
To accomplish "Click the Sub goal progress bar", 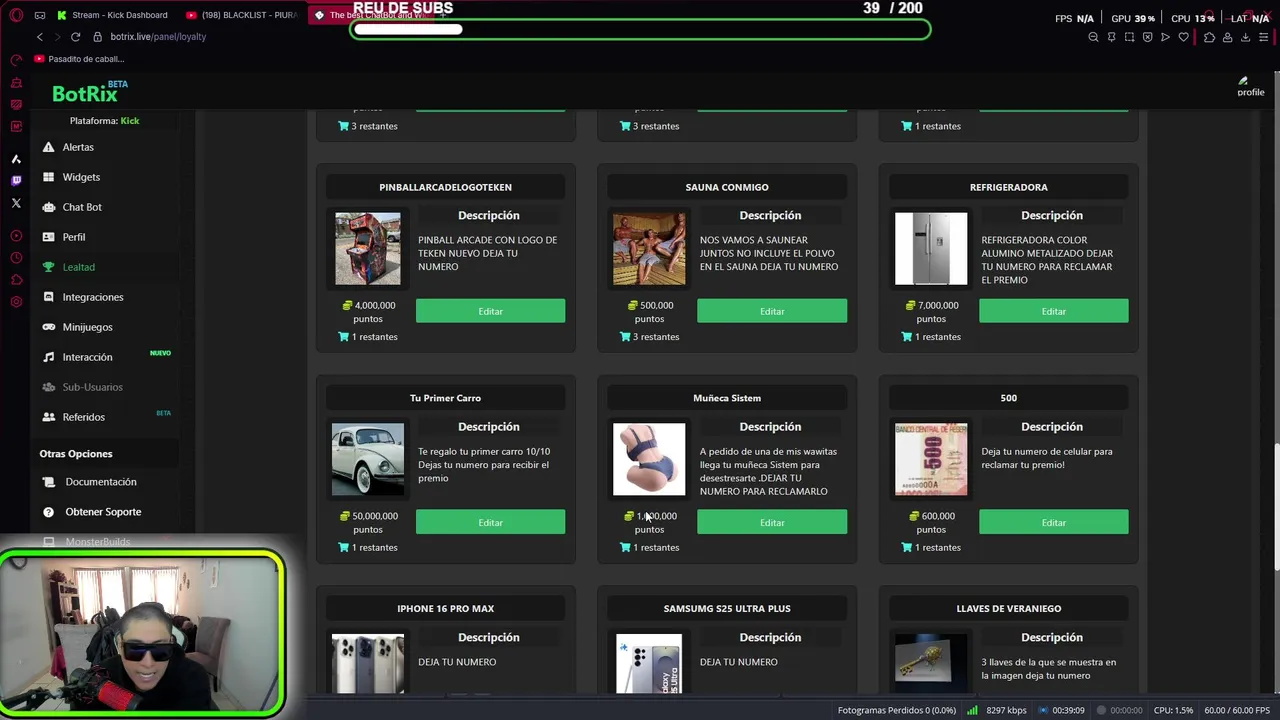I will point(640,29).
